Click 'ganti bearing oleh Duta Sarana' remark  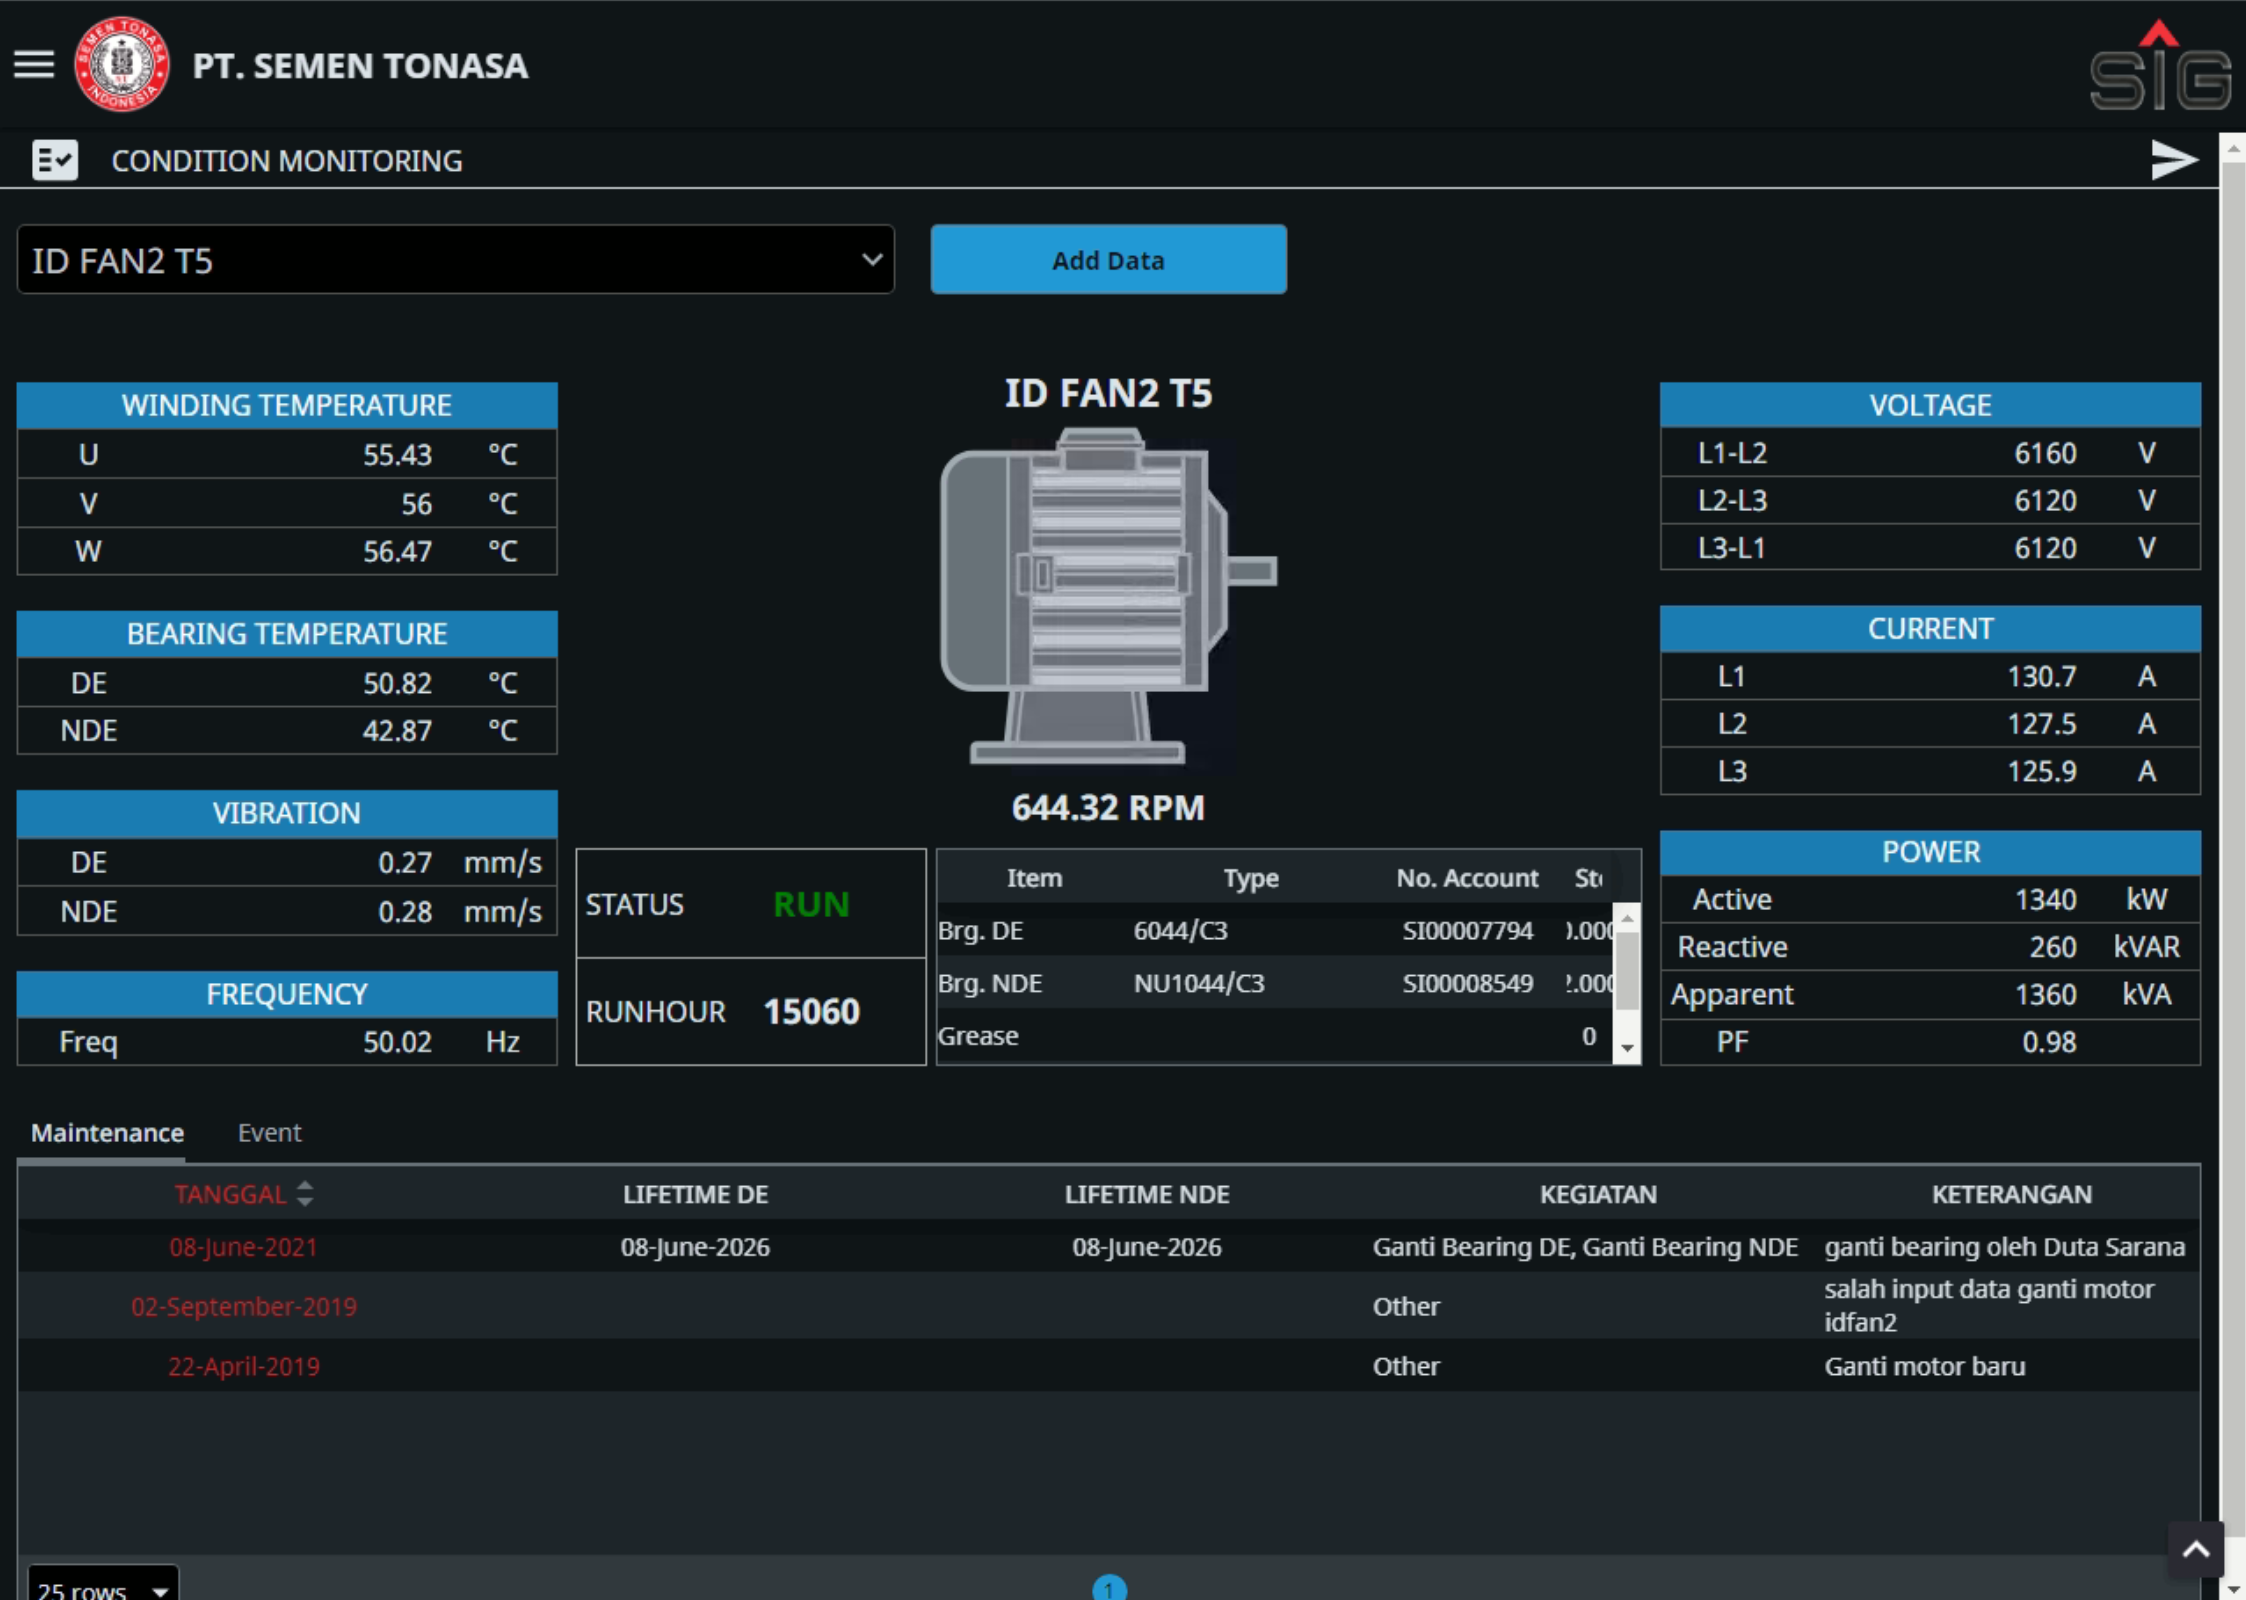(2004, 1247)
